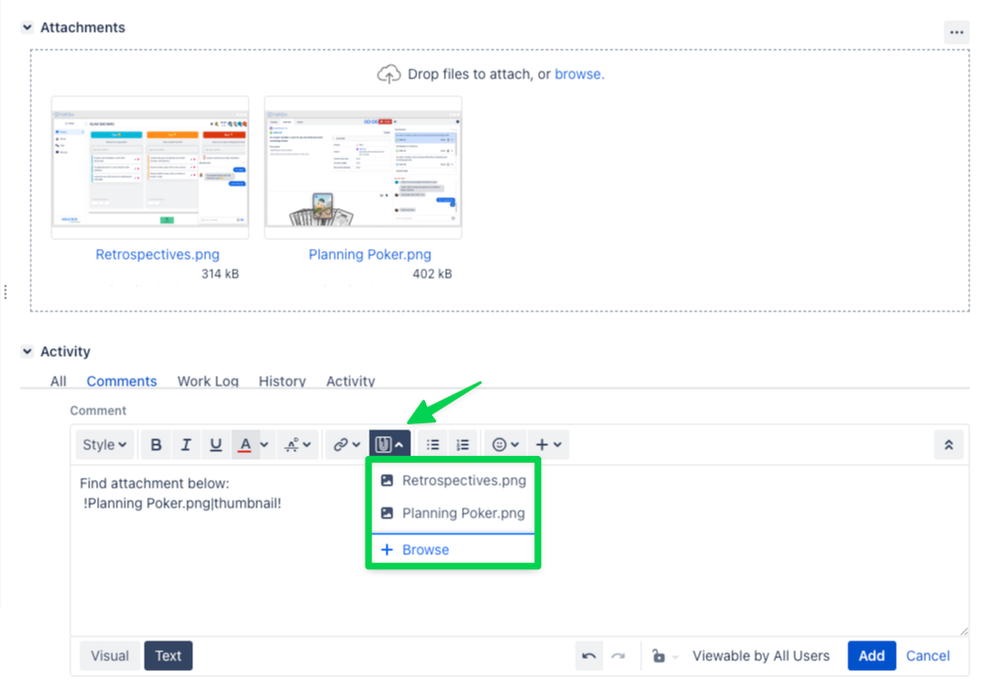Open the insert-other dropdown arrow

(557, 445)
